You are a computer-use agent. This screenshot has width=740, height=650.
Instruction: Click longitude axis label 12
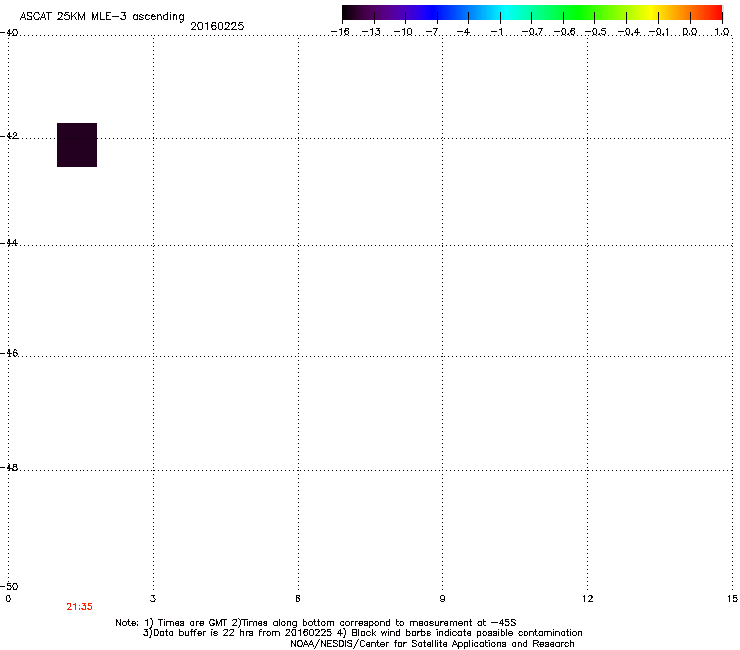point(588,599)
